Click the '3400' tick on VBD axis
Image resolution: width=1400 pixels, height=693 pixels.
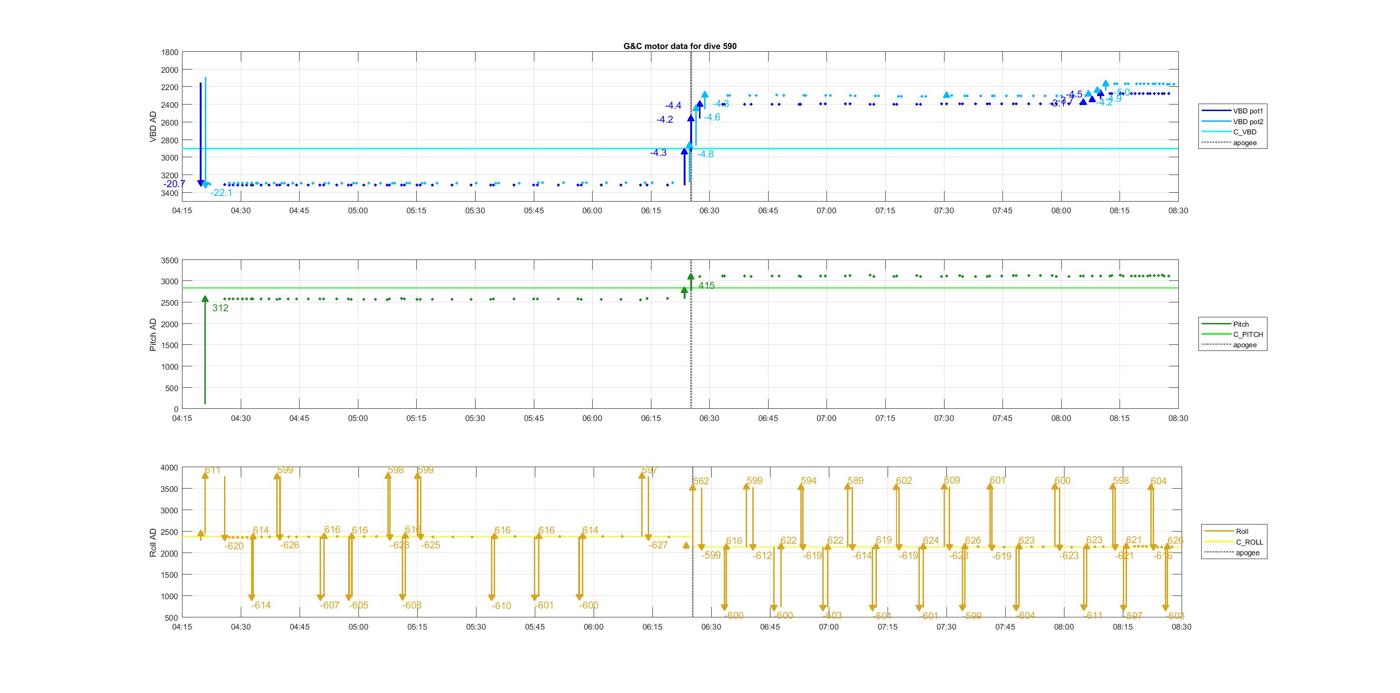[170, 193]
